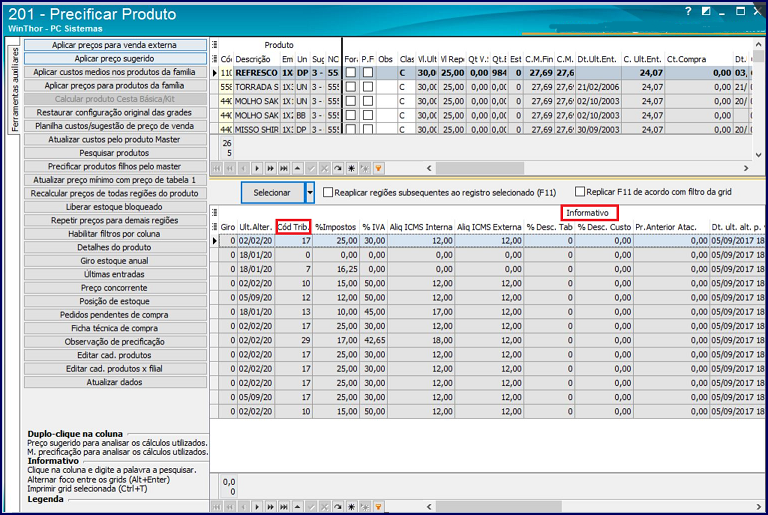Click Editar cad. produtos x filial button
768x515 pixels.
click(116, 368)
